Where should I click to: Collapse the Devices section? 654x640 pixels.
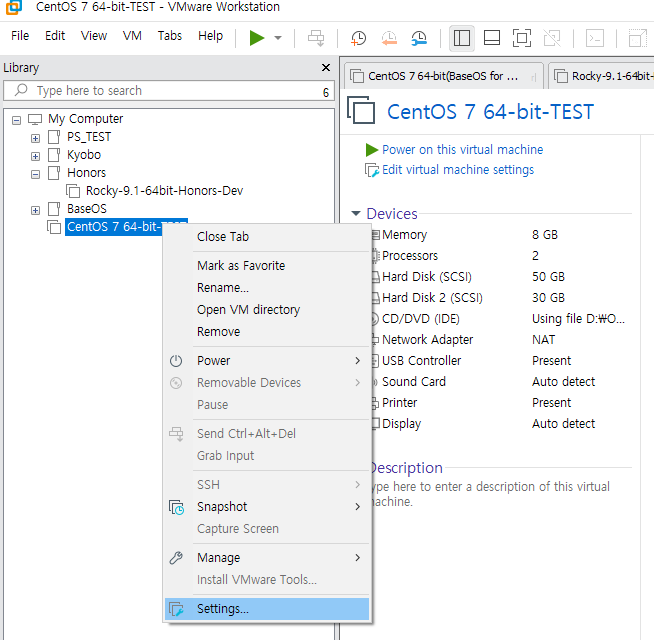tap(356, 214)
